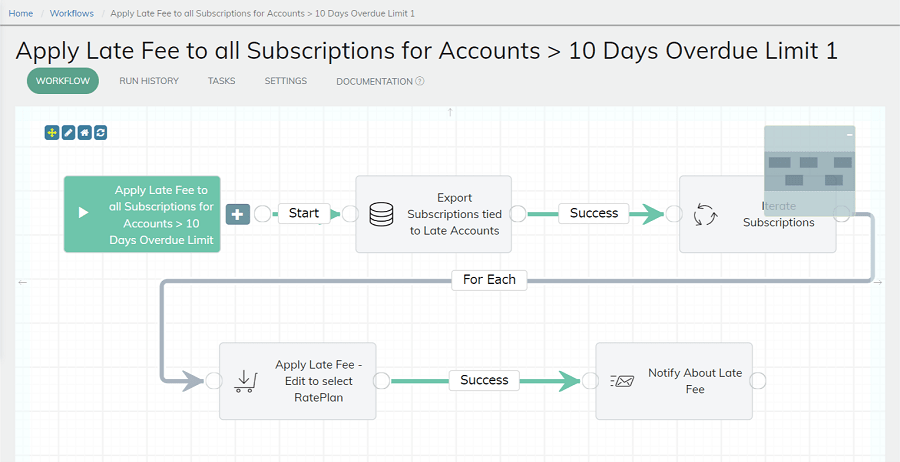Open the Tasks tab
Viewport: 900px width, 462px height.
click(x=222, y=81)
